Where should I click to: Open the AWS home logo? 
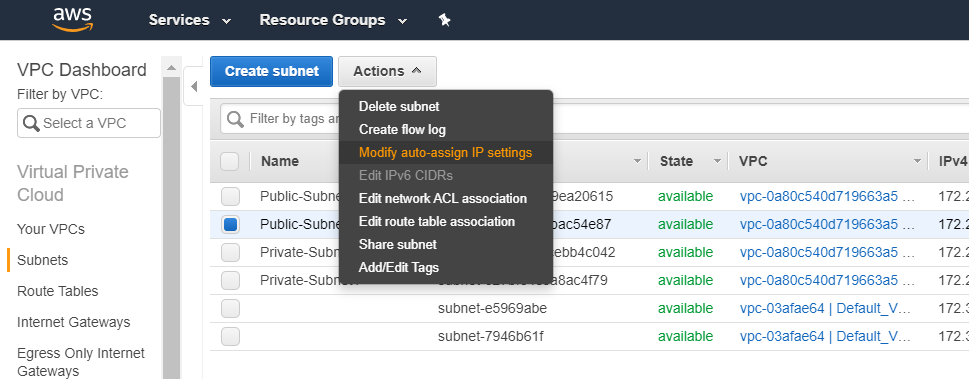click(x=72, y=20)
